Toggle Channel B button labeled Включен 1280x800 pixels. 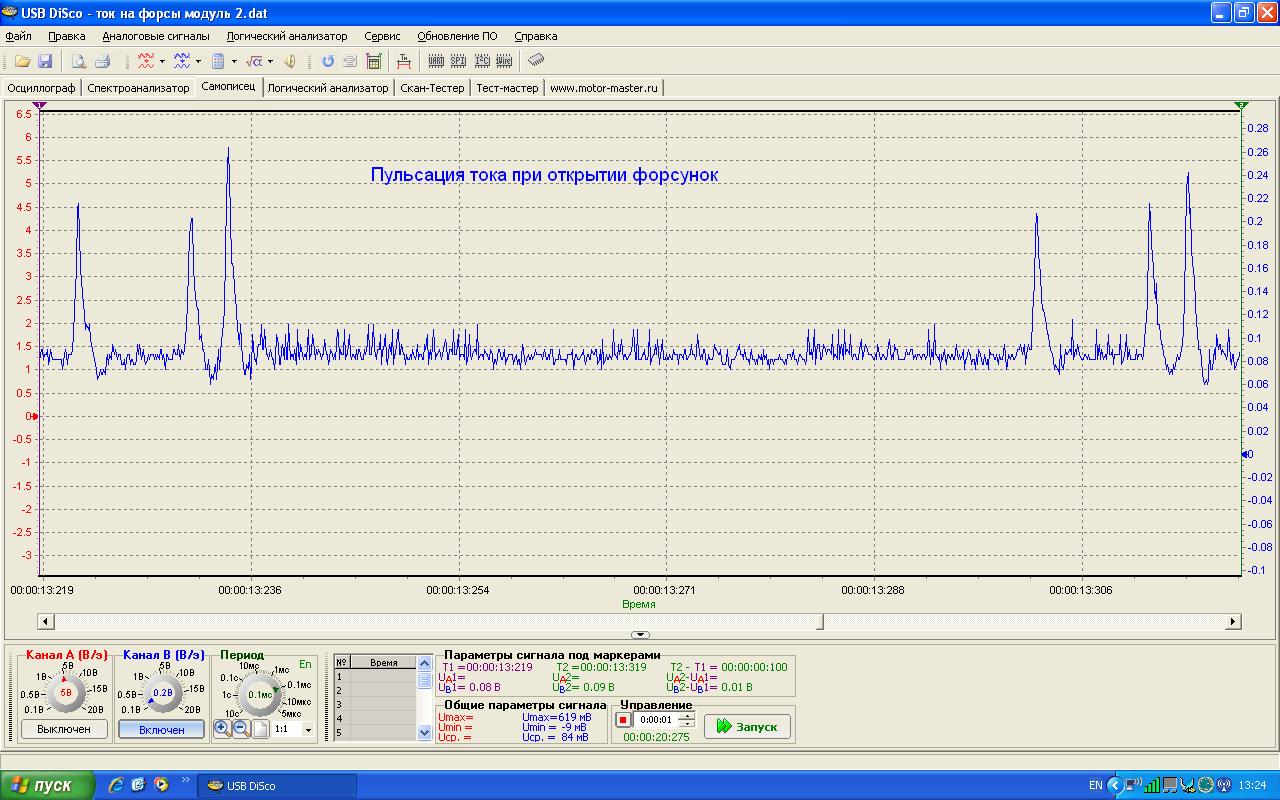click(161, 730)
